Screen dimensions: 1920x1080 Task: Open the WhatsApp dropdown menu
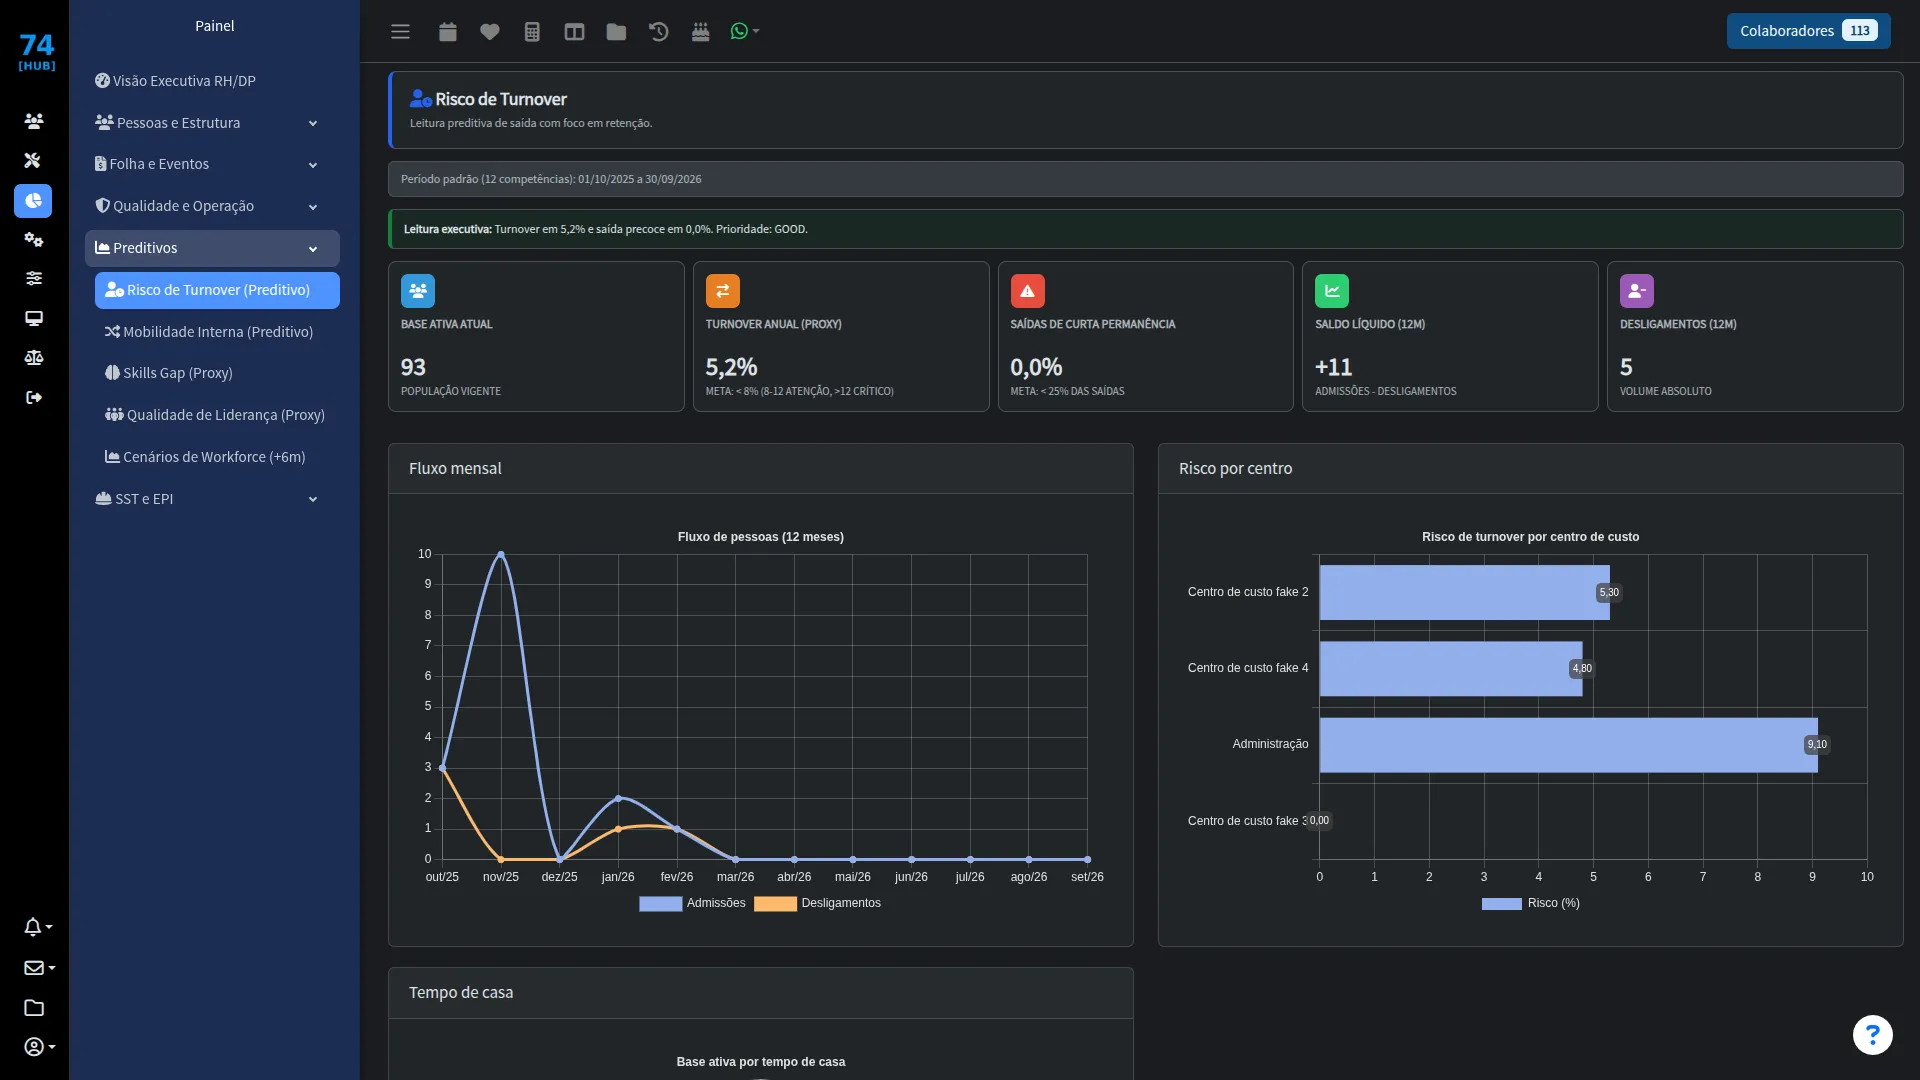tap(744, 32)
